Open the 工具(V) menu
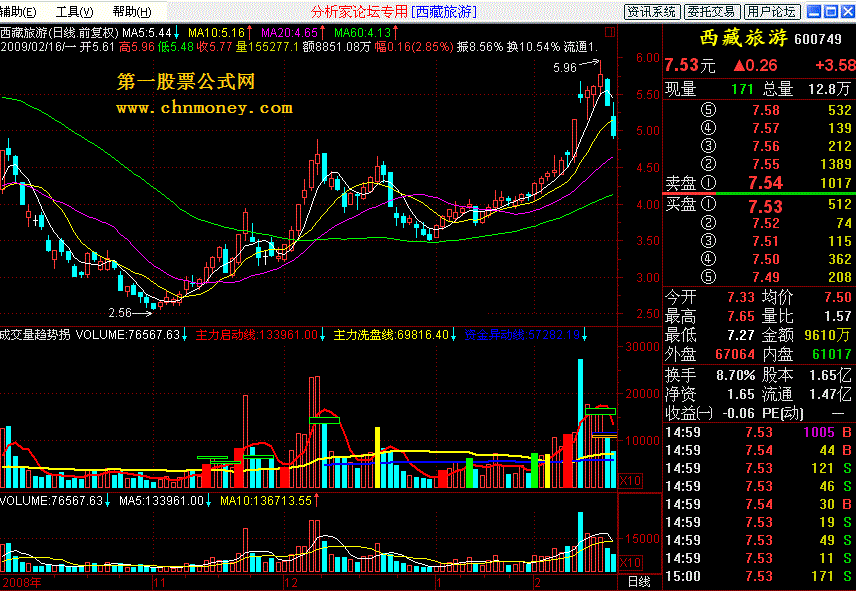This screenshot has width=856, height=591. pyautogui.click(x=74, y=11)
